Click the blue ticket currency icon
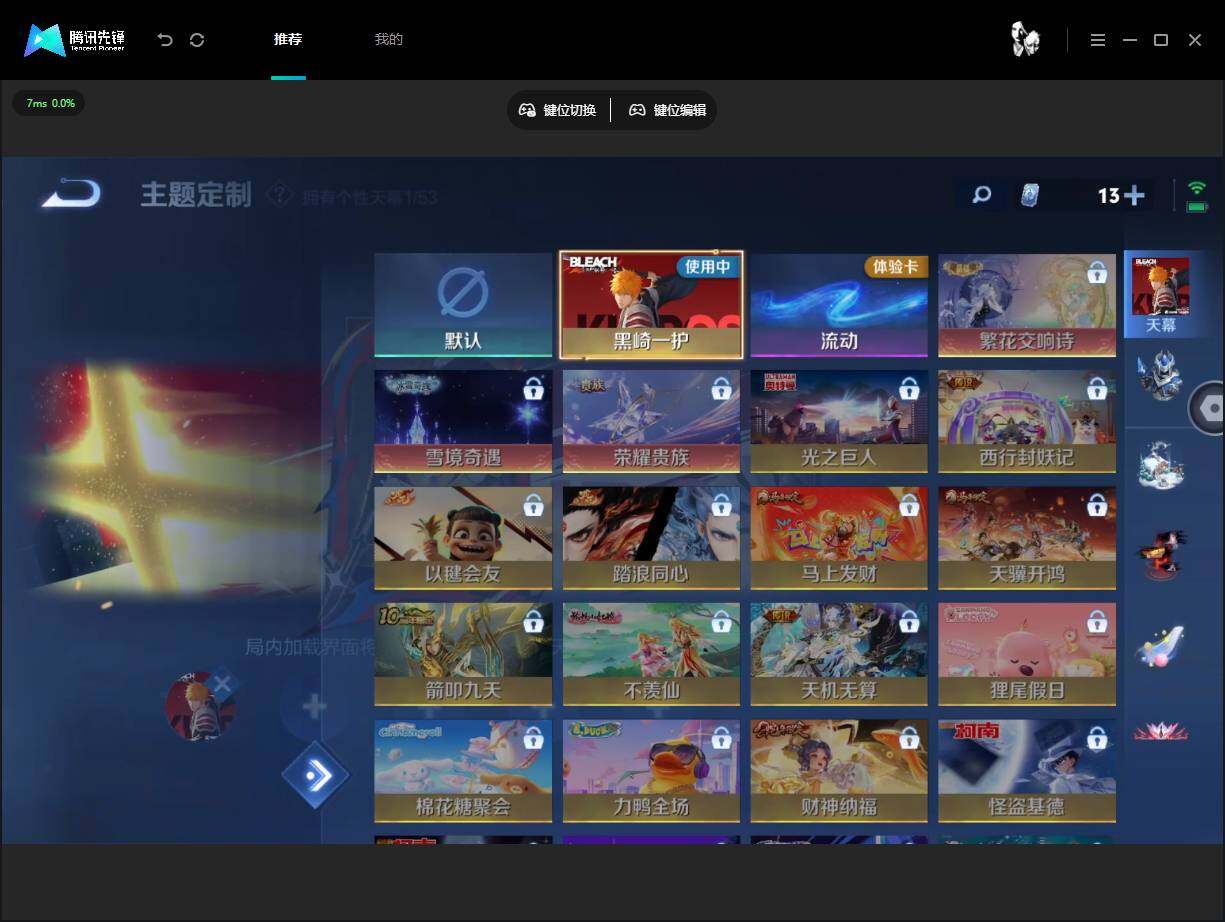 coord(1029,195)
